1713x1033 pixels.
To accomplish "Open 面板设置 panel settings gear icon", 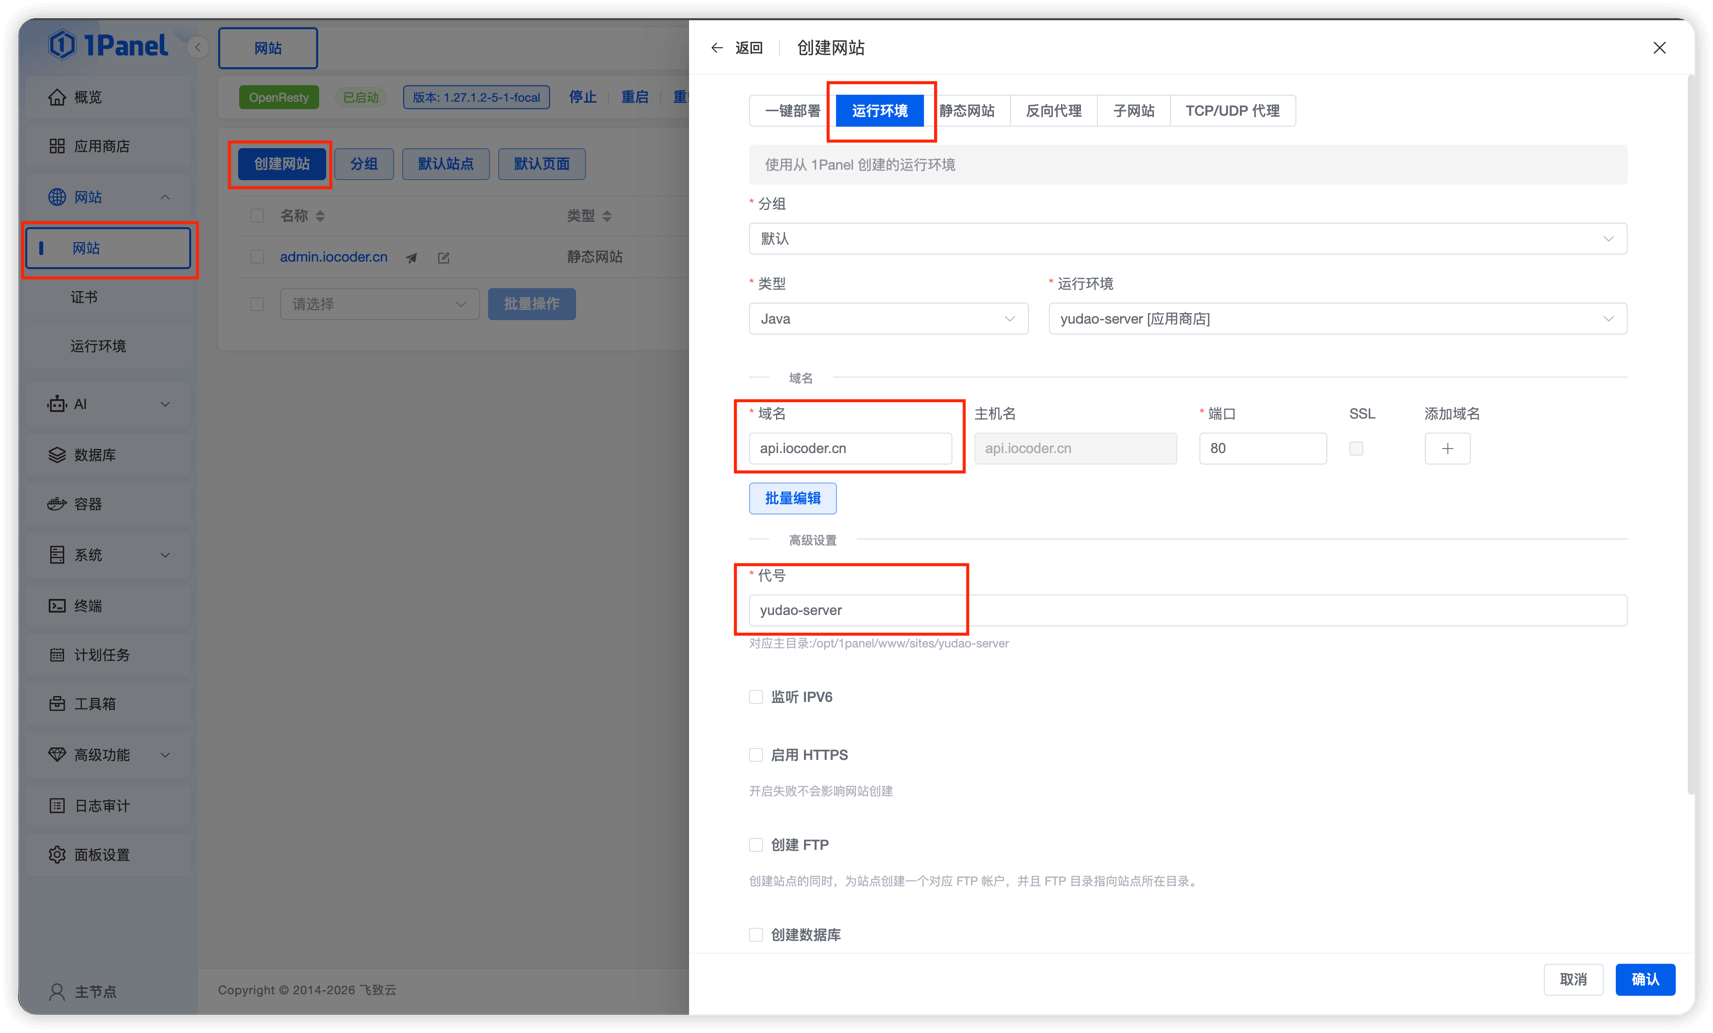I will [57, 855].
